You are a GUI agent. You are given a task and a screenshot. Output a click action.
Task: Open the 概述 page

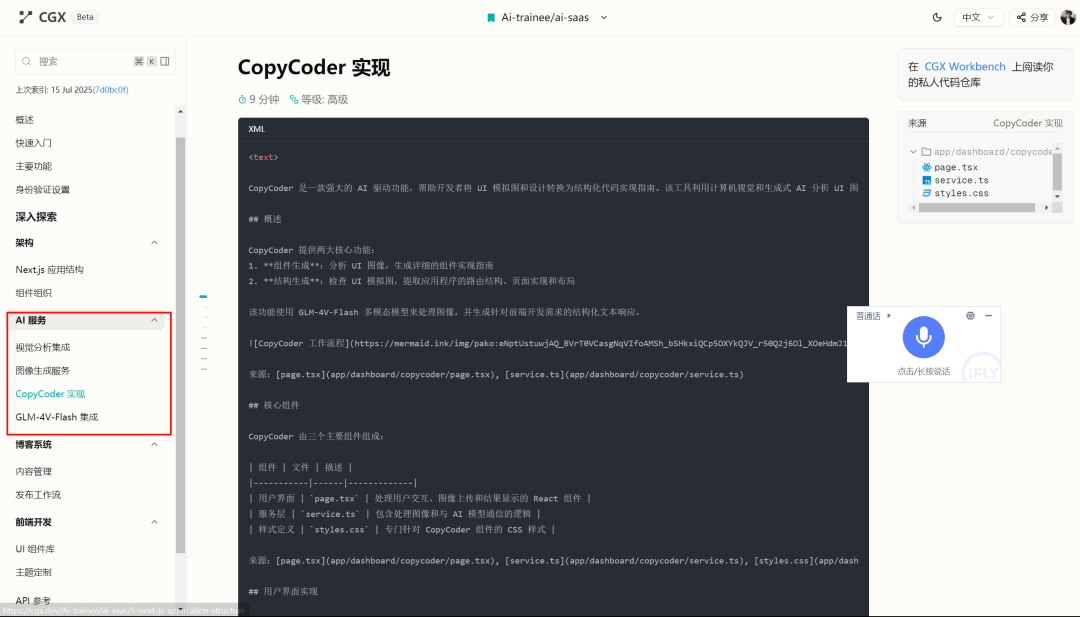(x=25, y=120)
